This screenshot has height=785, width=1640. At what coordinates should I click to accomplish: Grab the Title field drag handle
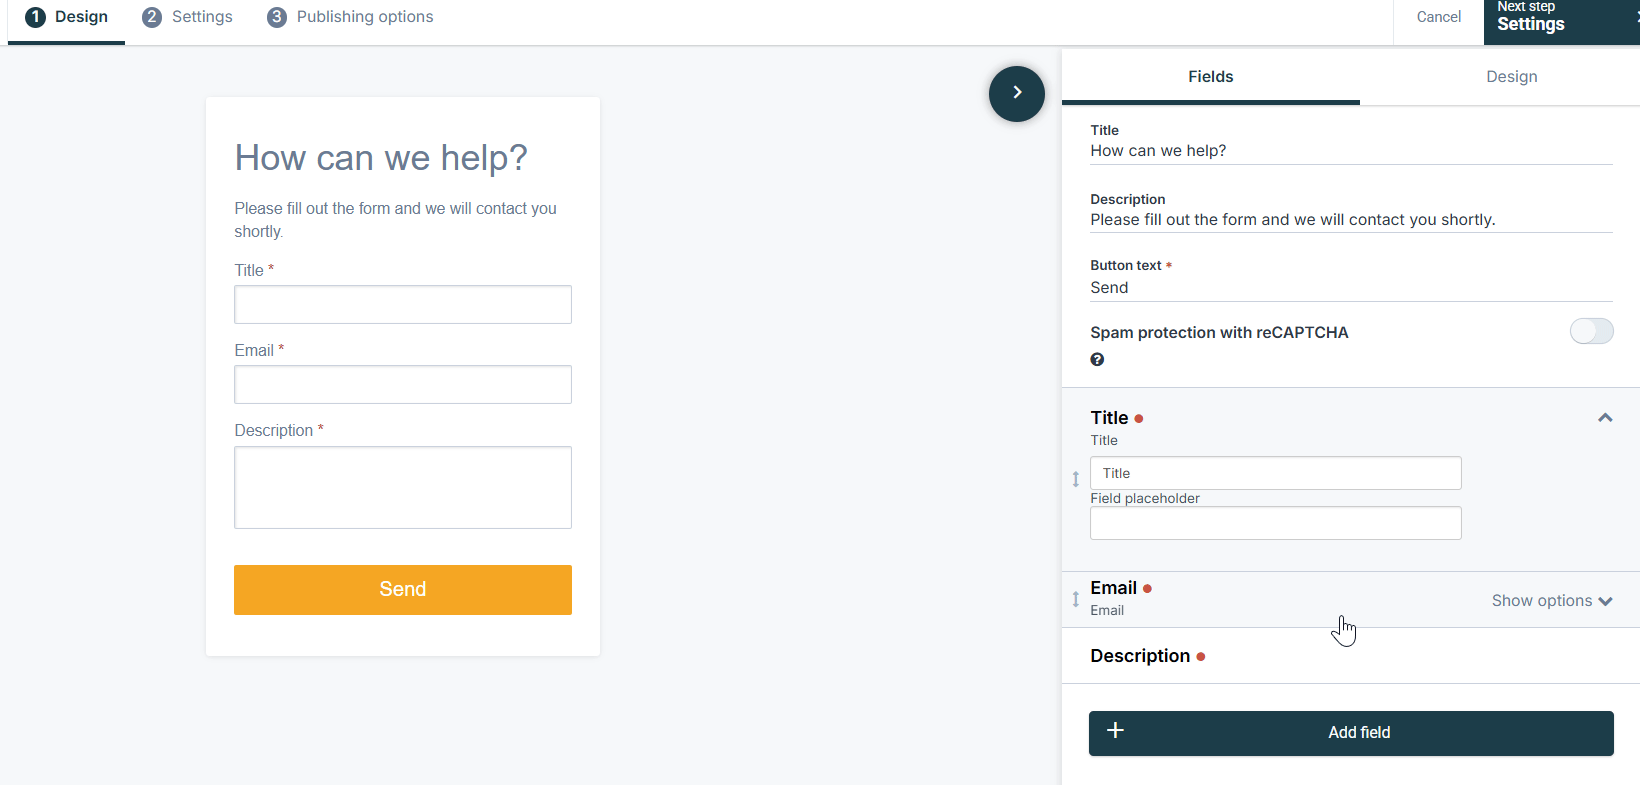coord(1076,479)
